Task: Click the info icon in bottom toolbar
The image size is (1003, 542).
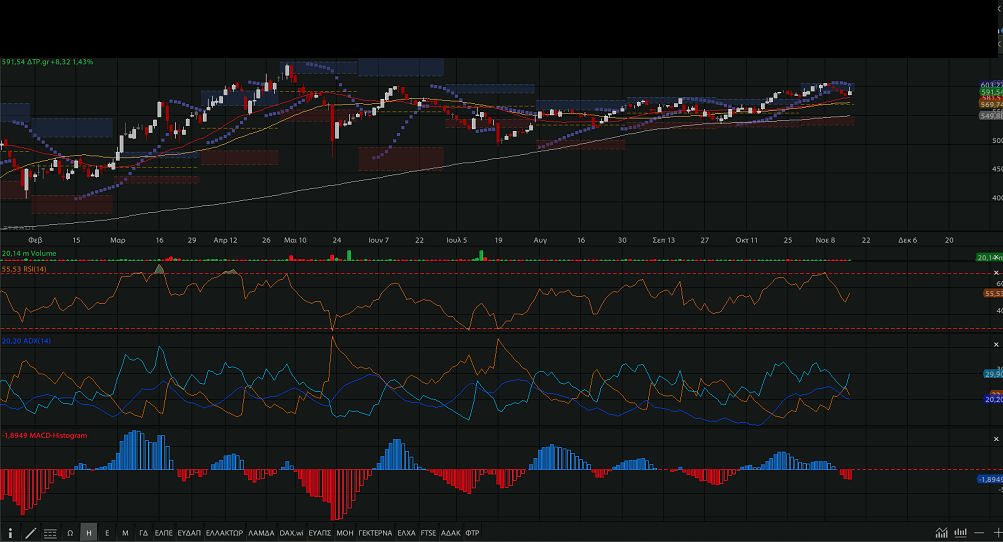Action: point(11,533)
